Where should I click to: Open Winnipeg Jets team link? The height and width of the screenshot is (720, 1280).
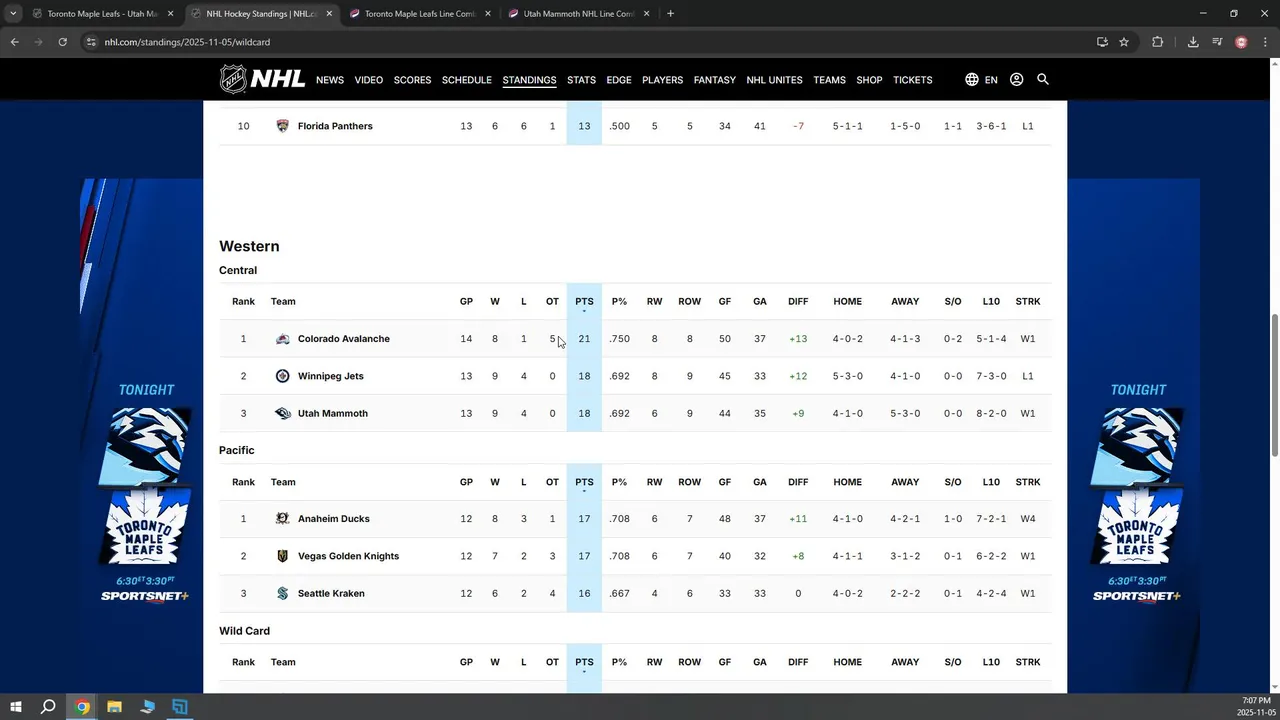pyautogui.click(x=331, y=376)
